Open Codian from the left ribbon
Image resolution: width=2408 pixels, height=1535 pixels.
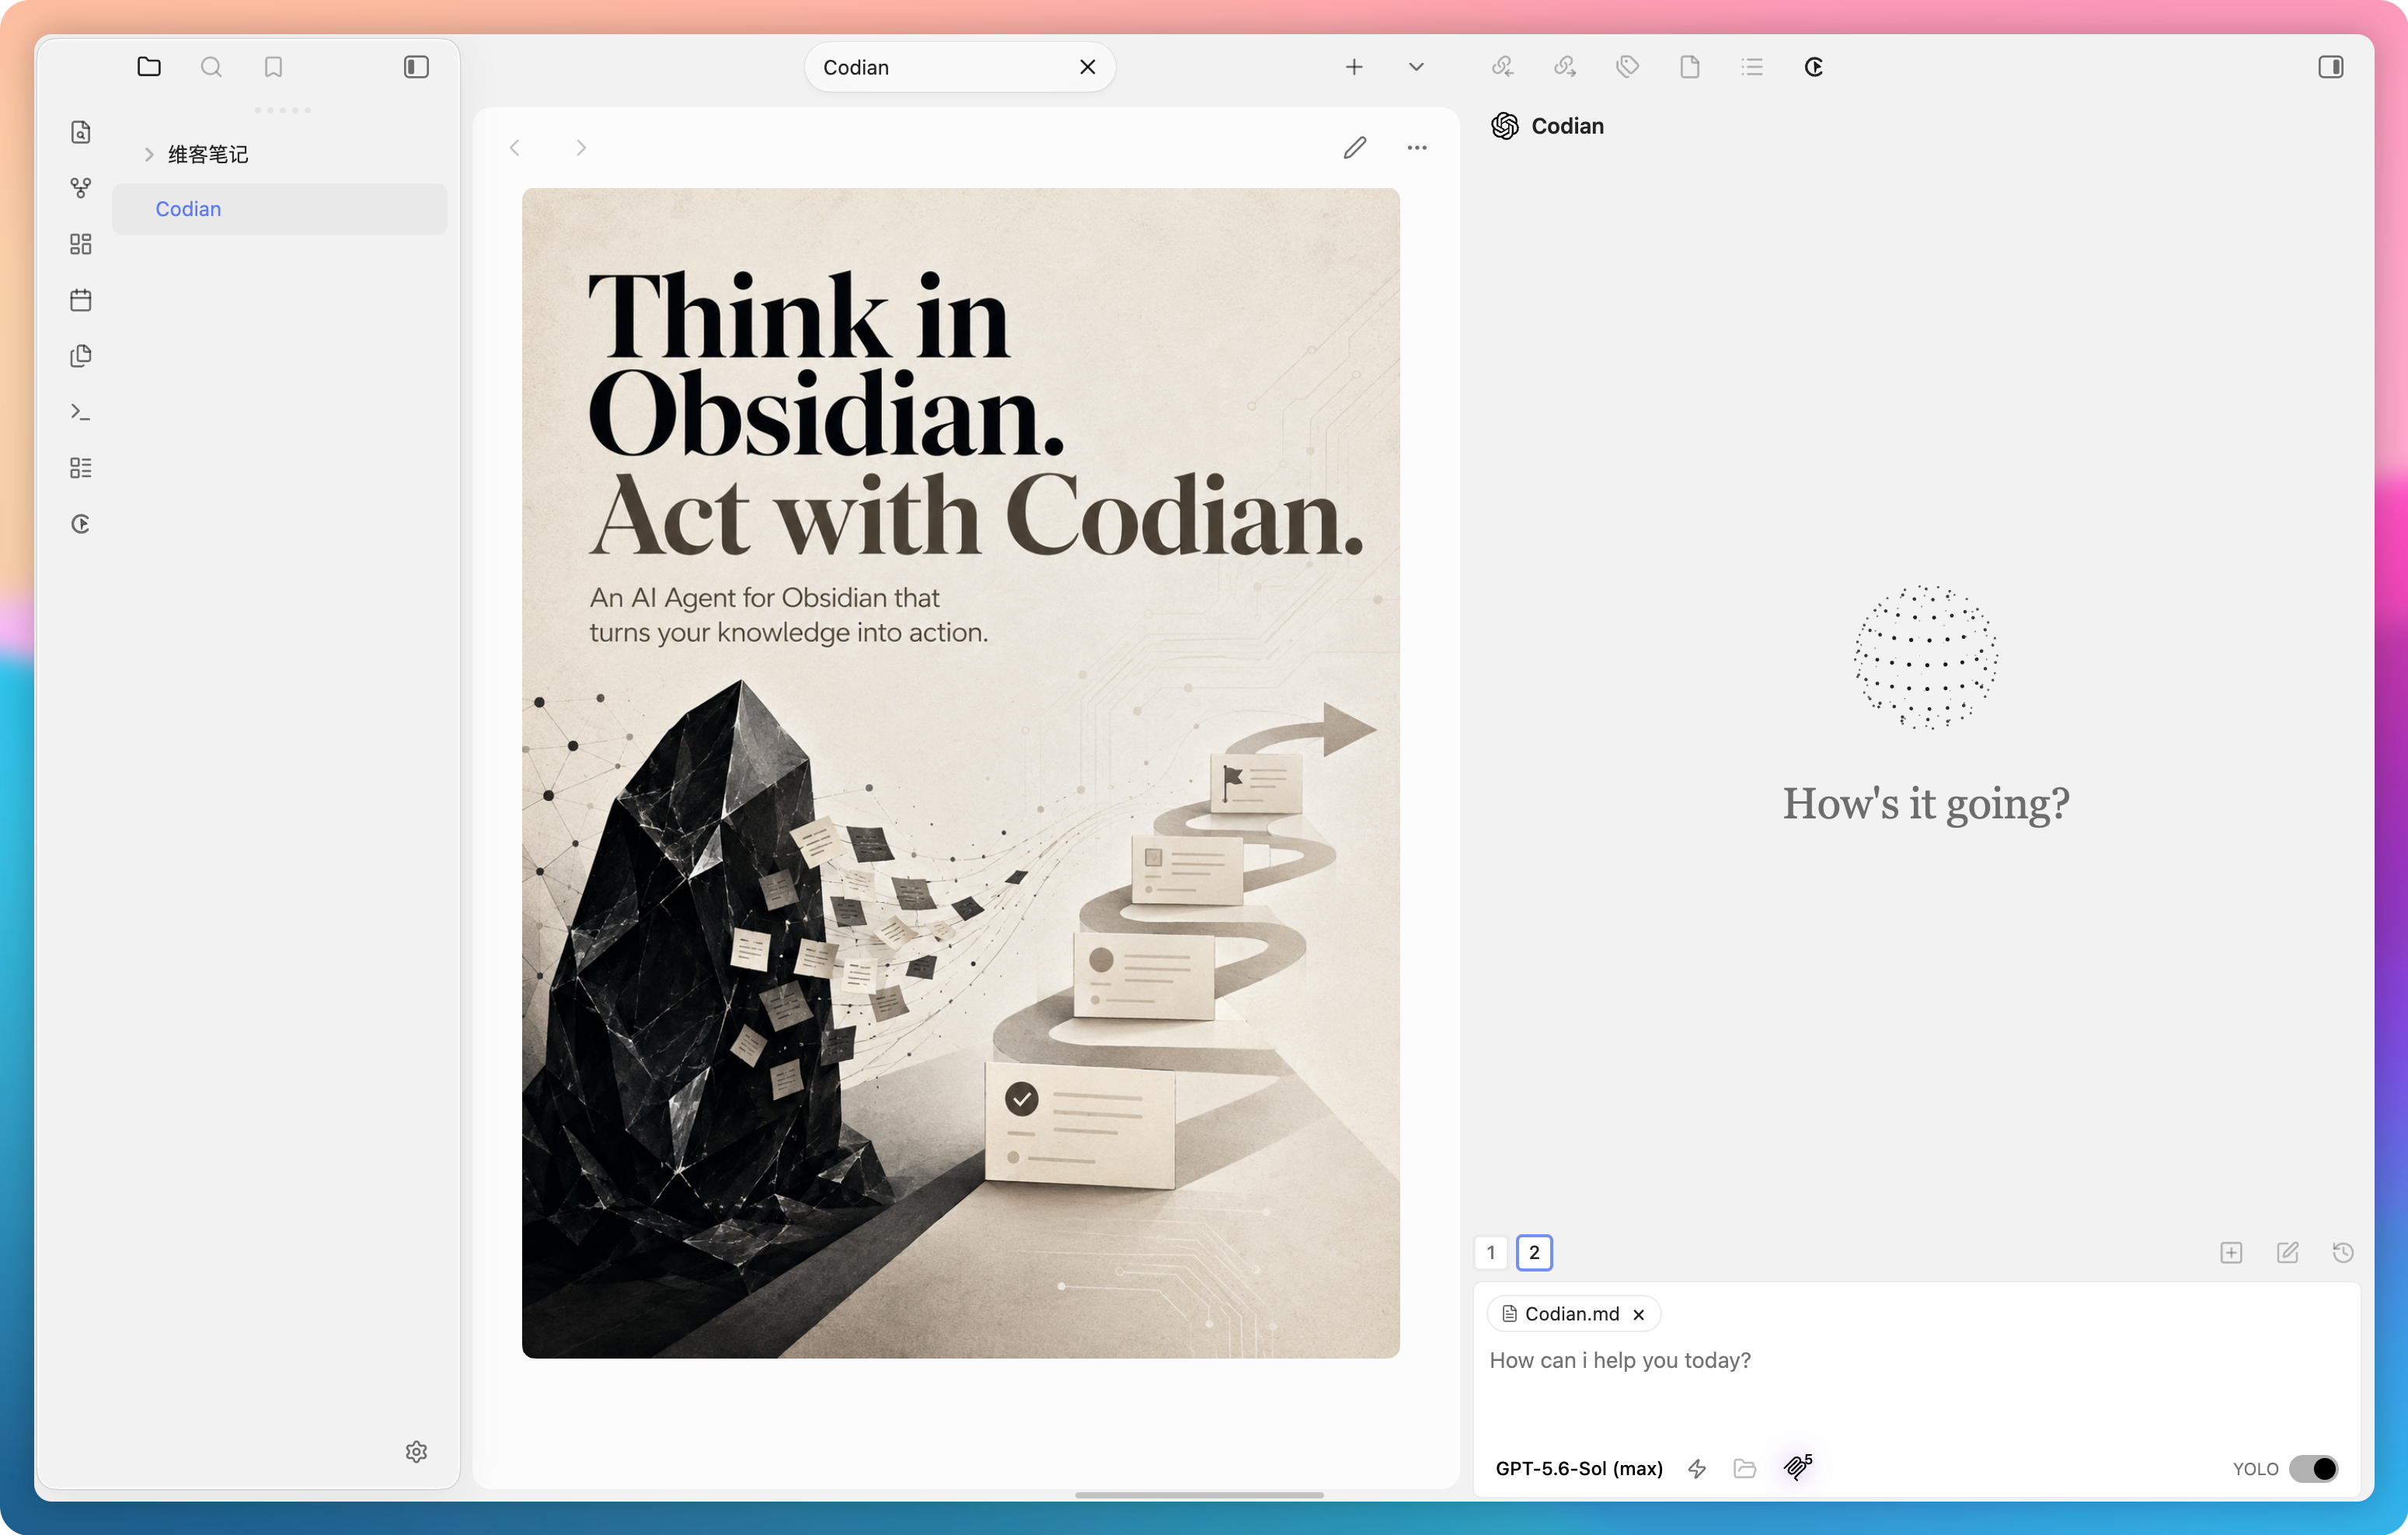coord(81,524)
